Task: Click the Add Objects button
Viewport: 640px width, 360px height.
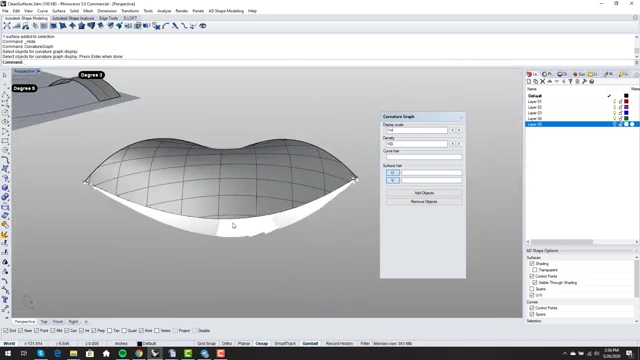Action: click(424, 193)
